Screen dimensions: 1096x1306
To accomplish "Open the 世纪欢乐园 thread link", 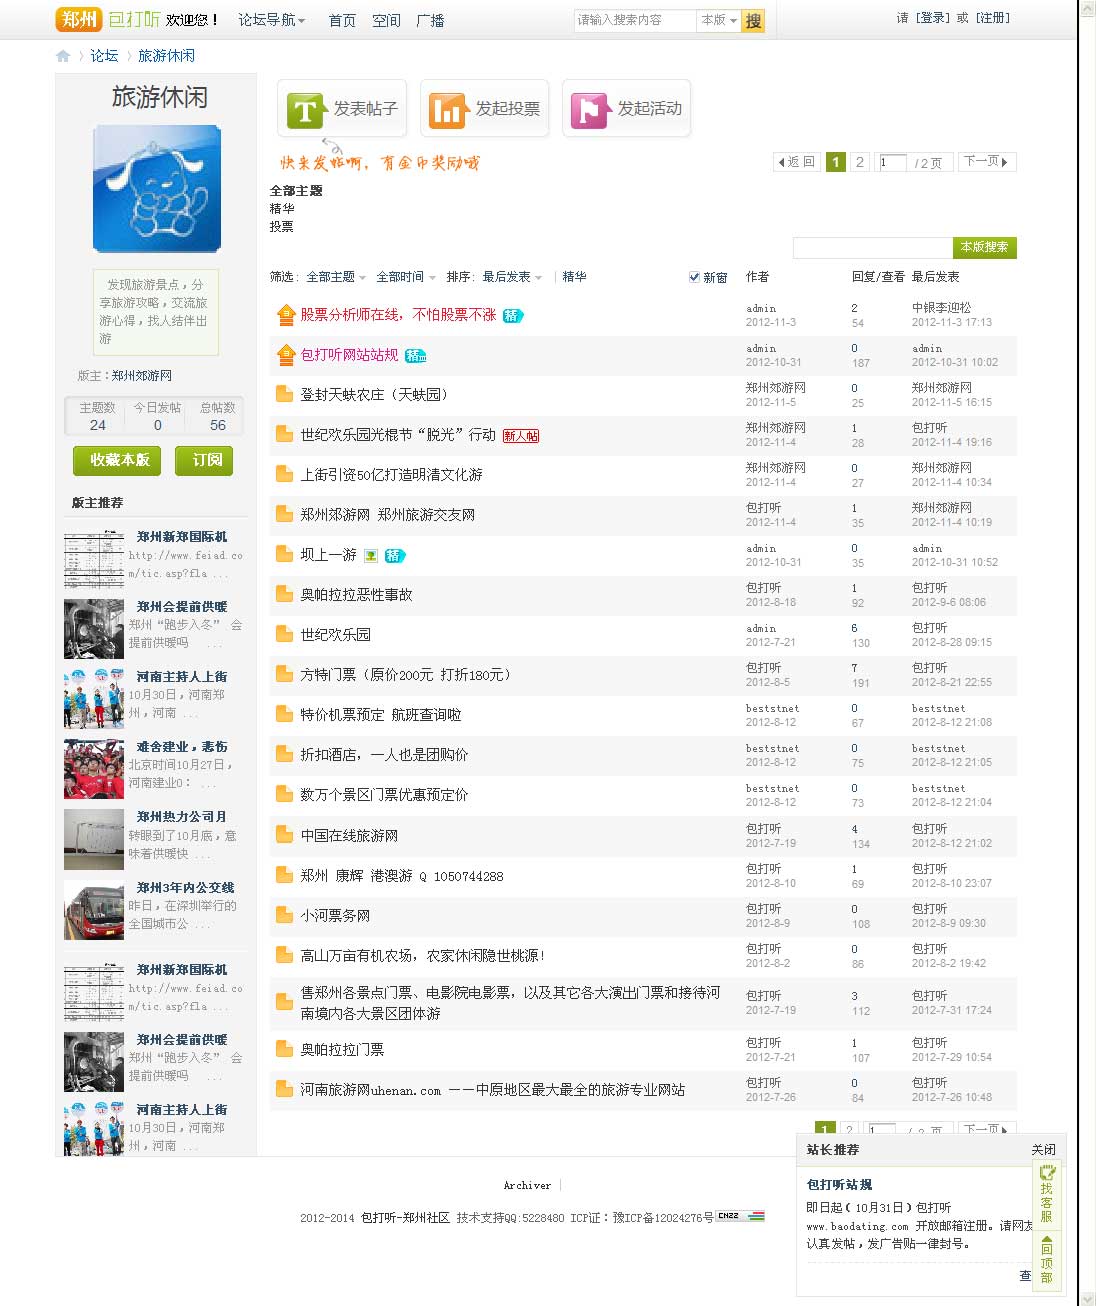I will point(338,634).
